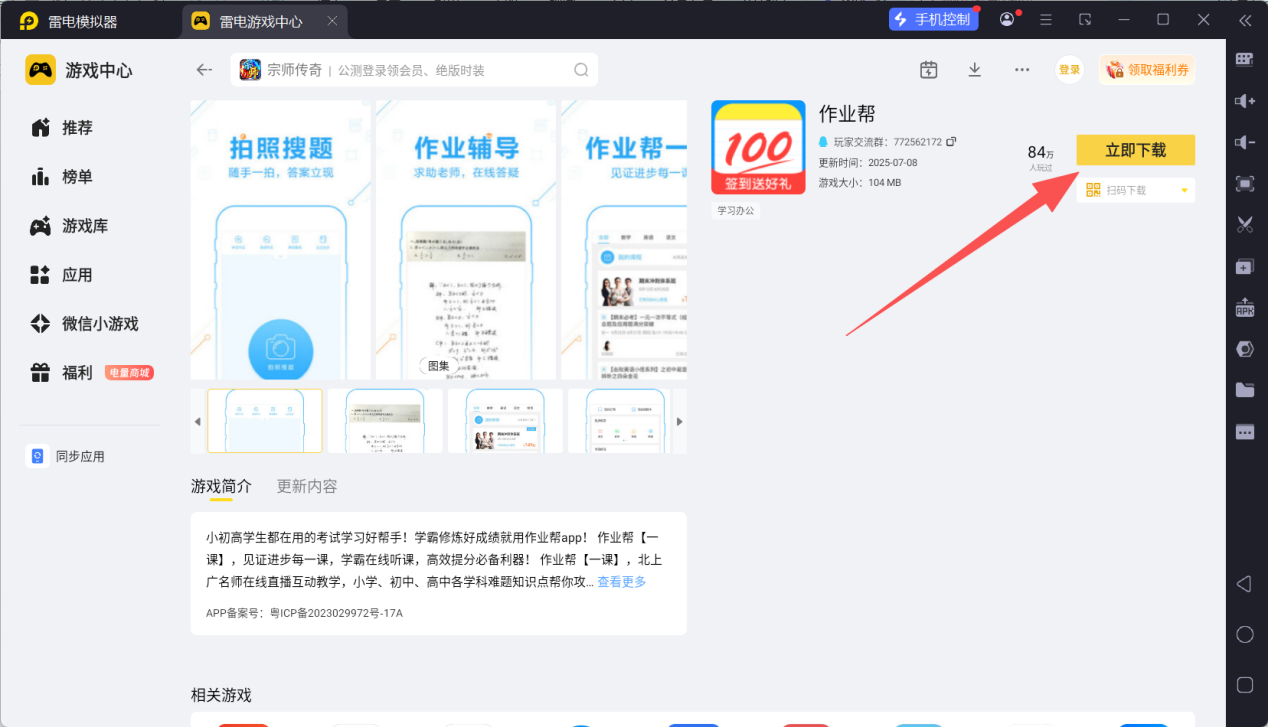Expand the 扫码下载 dropdown
This screenshot has height=727, width=1268.
click(1184, 190)
